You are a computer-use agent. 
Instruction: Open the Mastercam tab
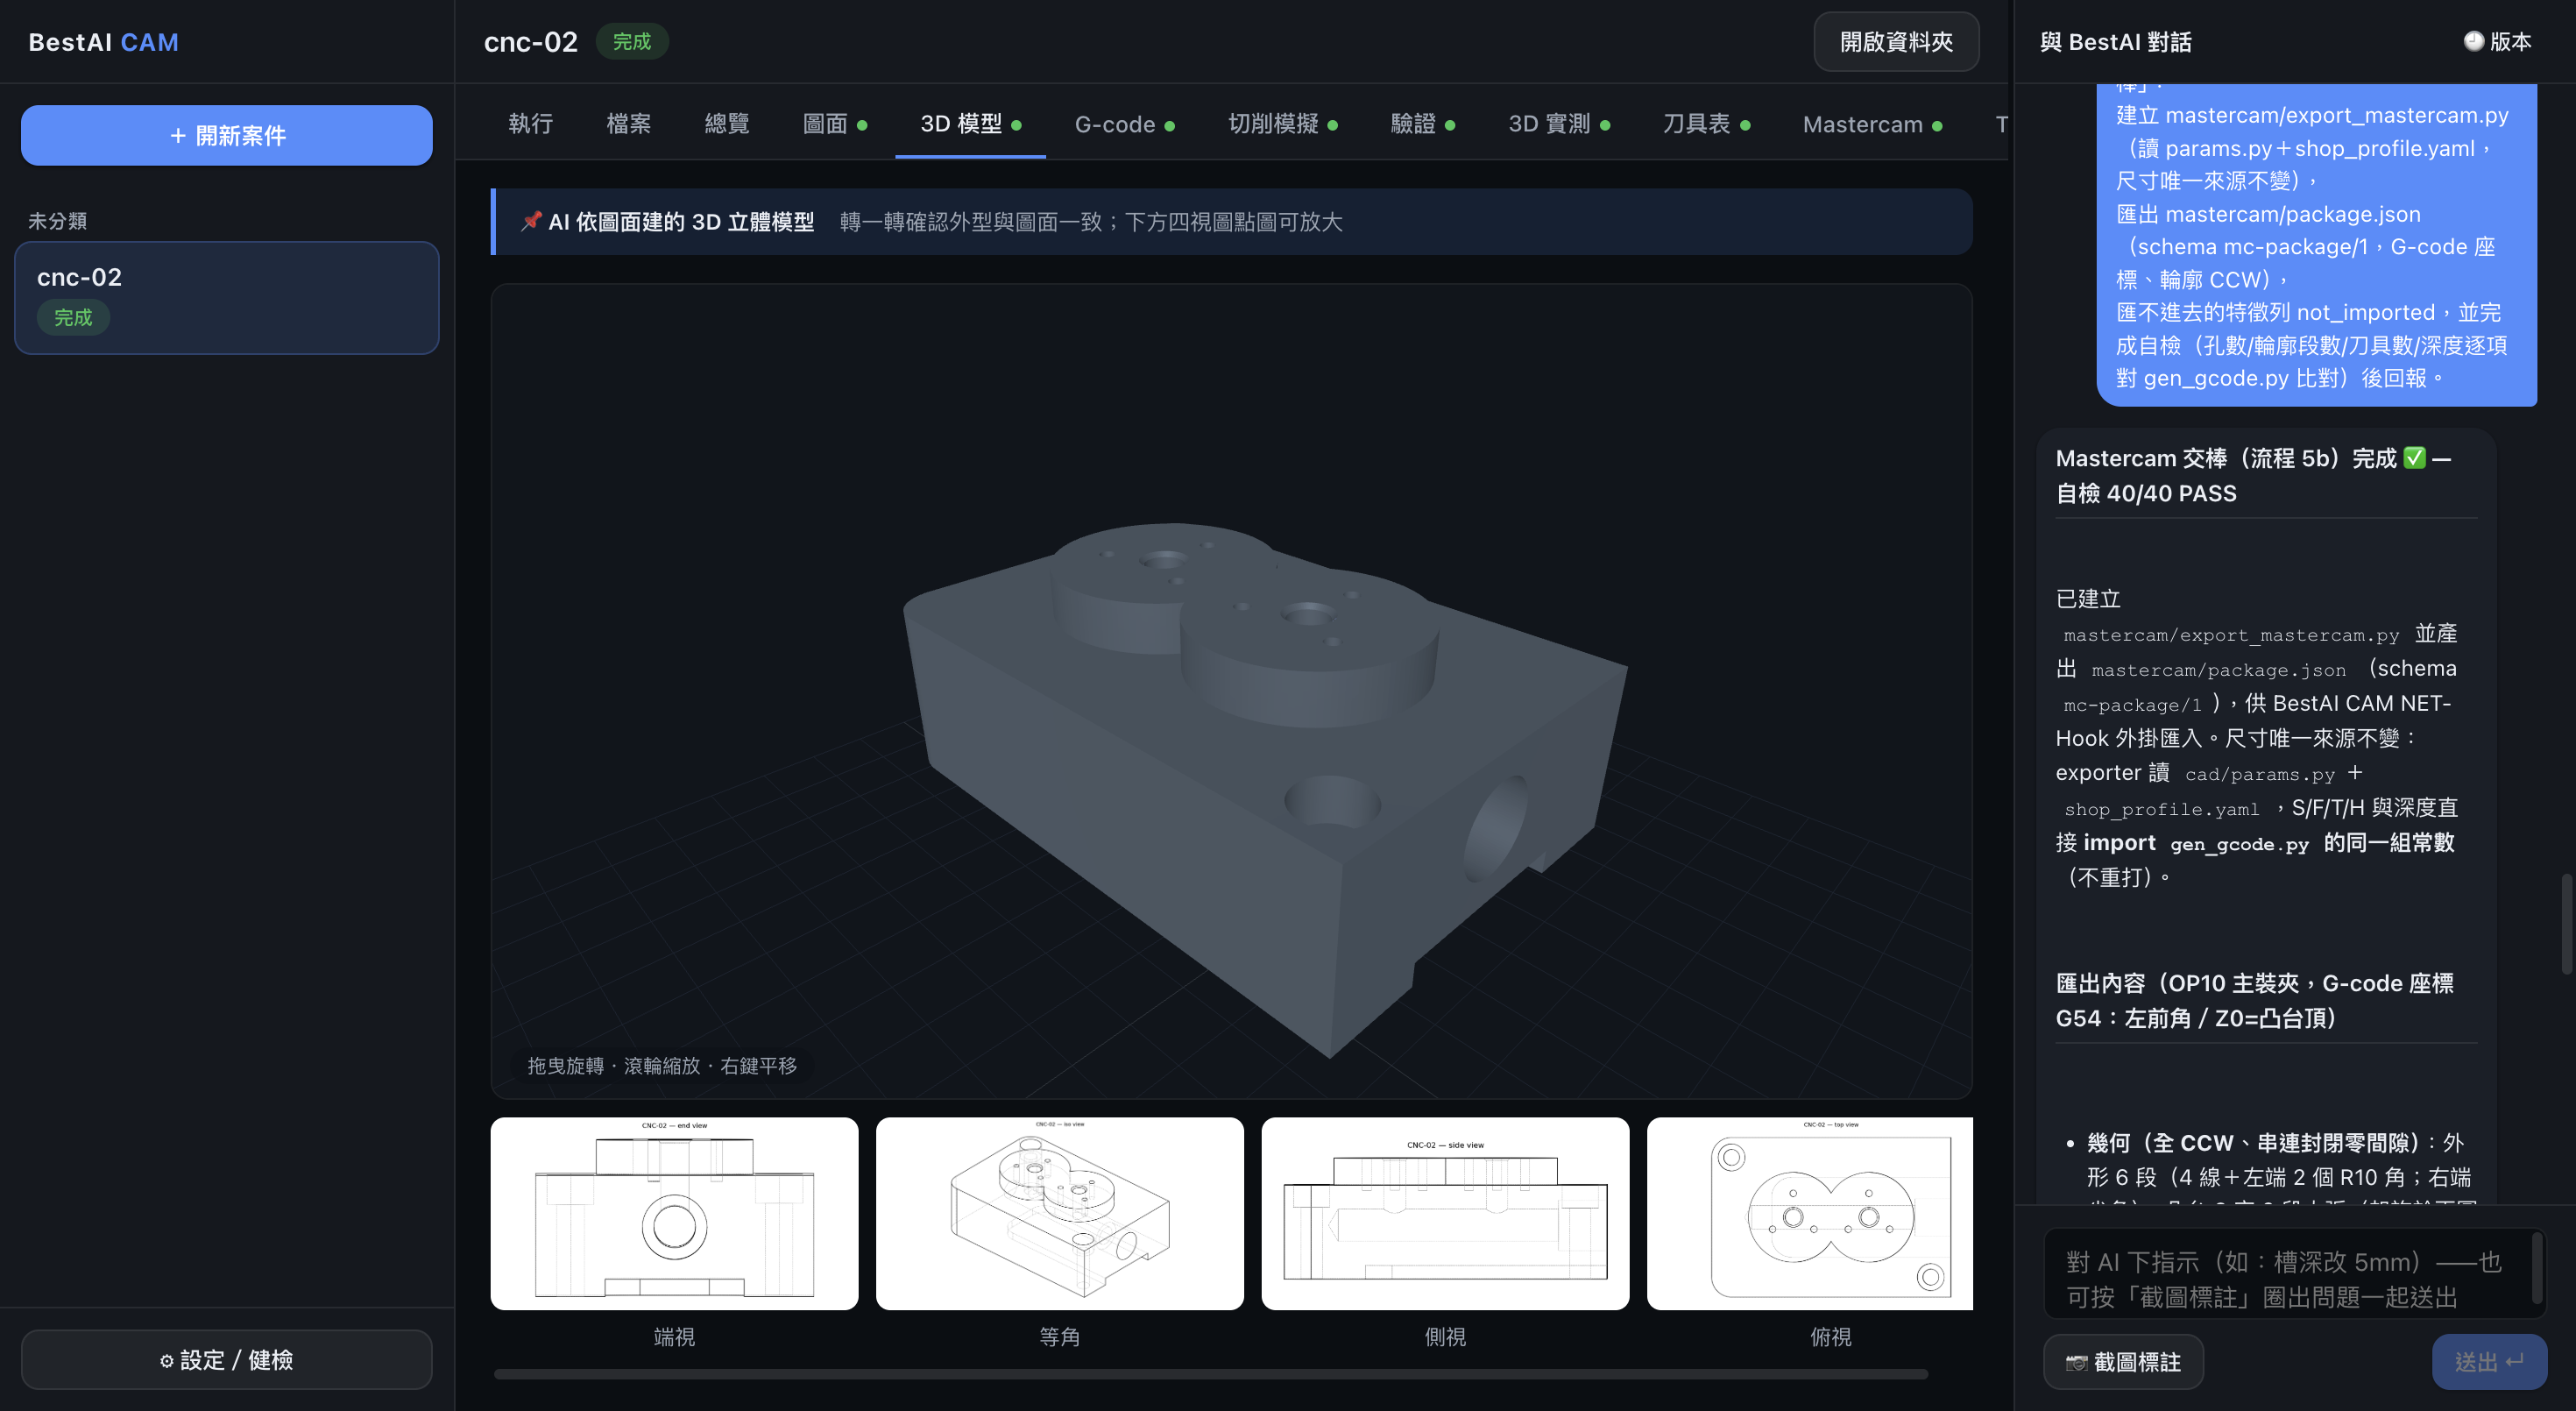coord(1872,124)
